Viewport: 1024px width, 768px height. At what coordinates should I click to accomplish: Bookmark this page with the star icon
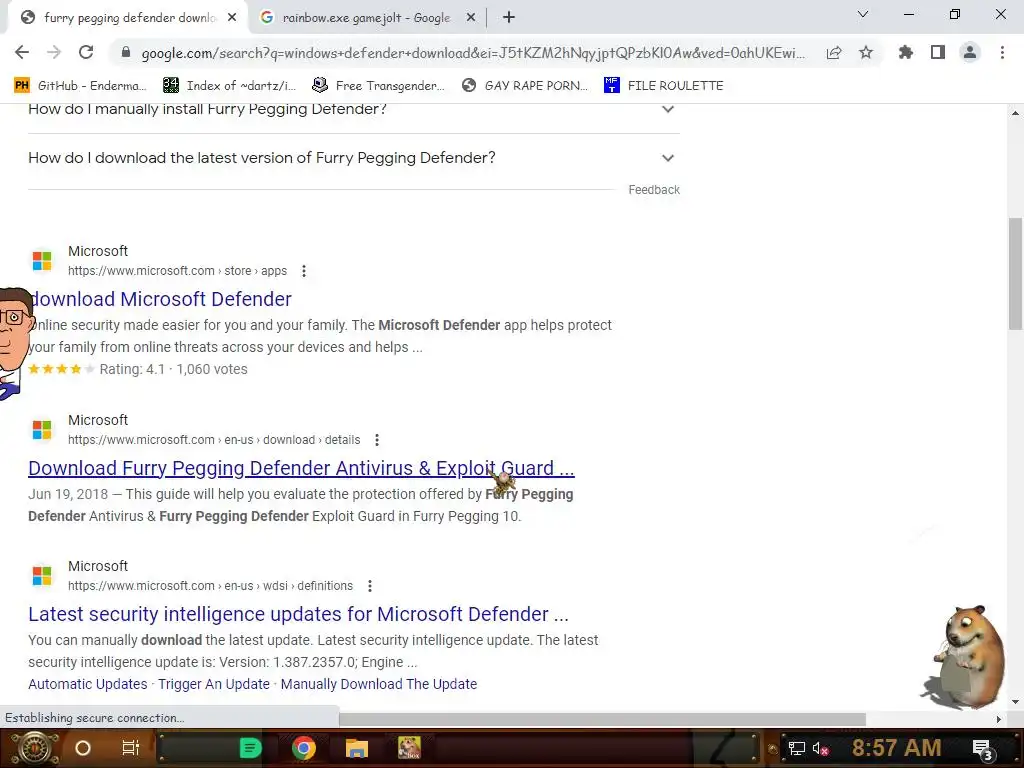pyautogui.click(x=866, y=52)
